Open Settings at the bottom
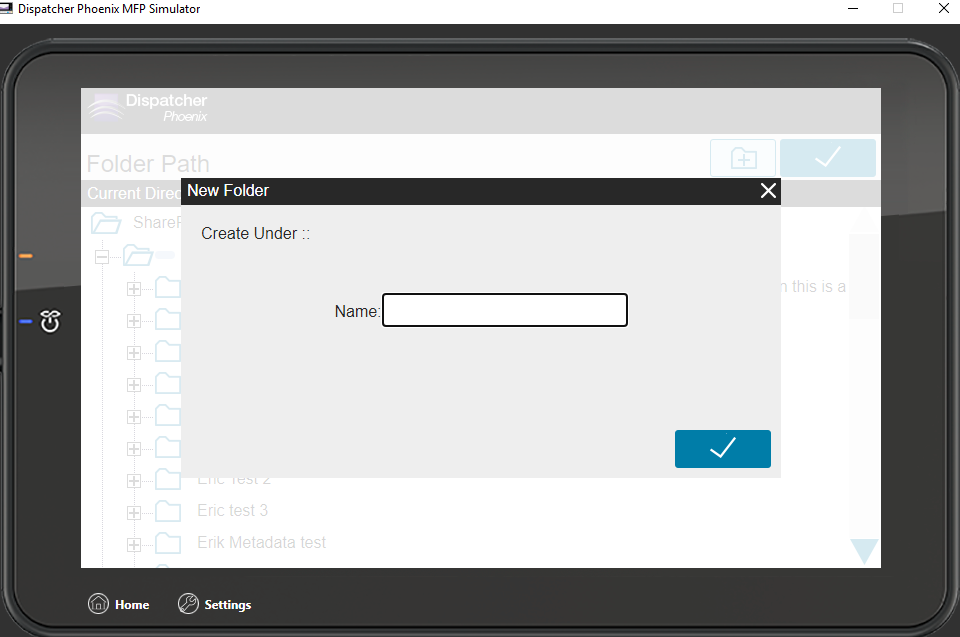The height and width of the screenshot is (637, 960). tap(215, 604)
